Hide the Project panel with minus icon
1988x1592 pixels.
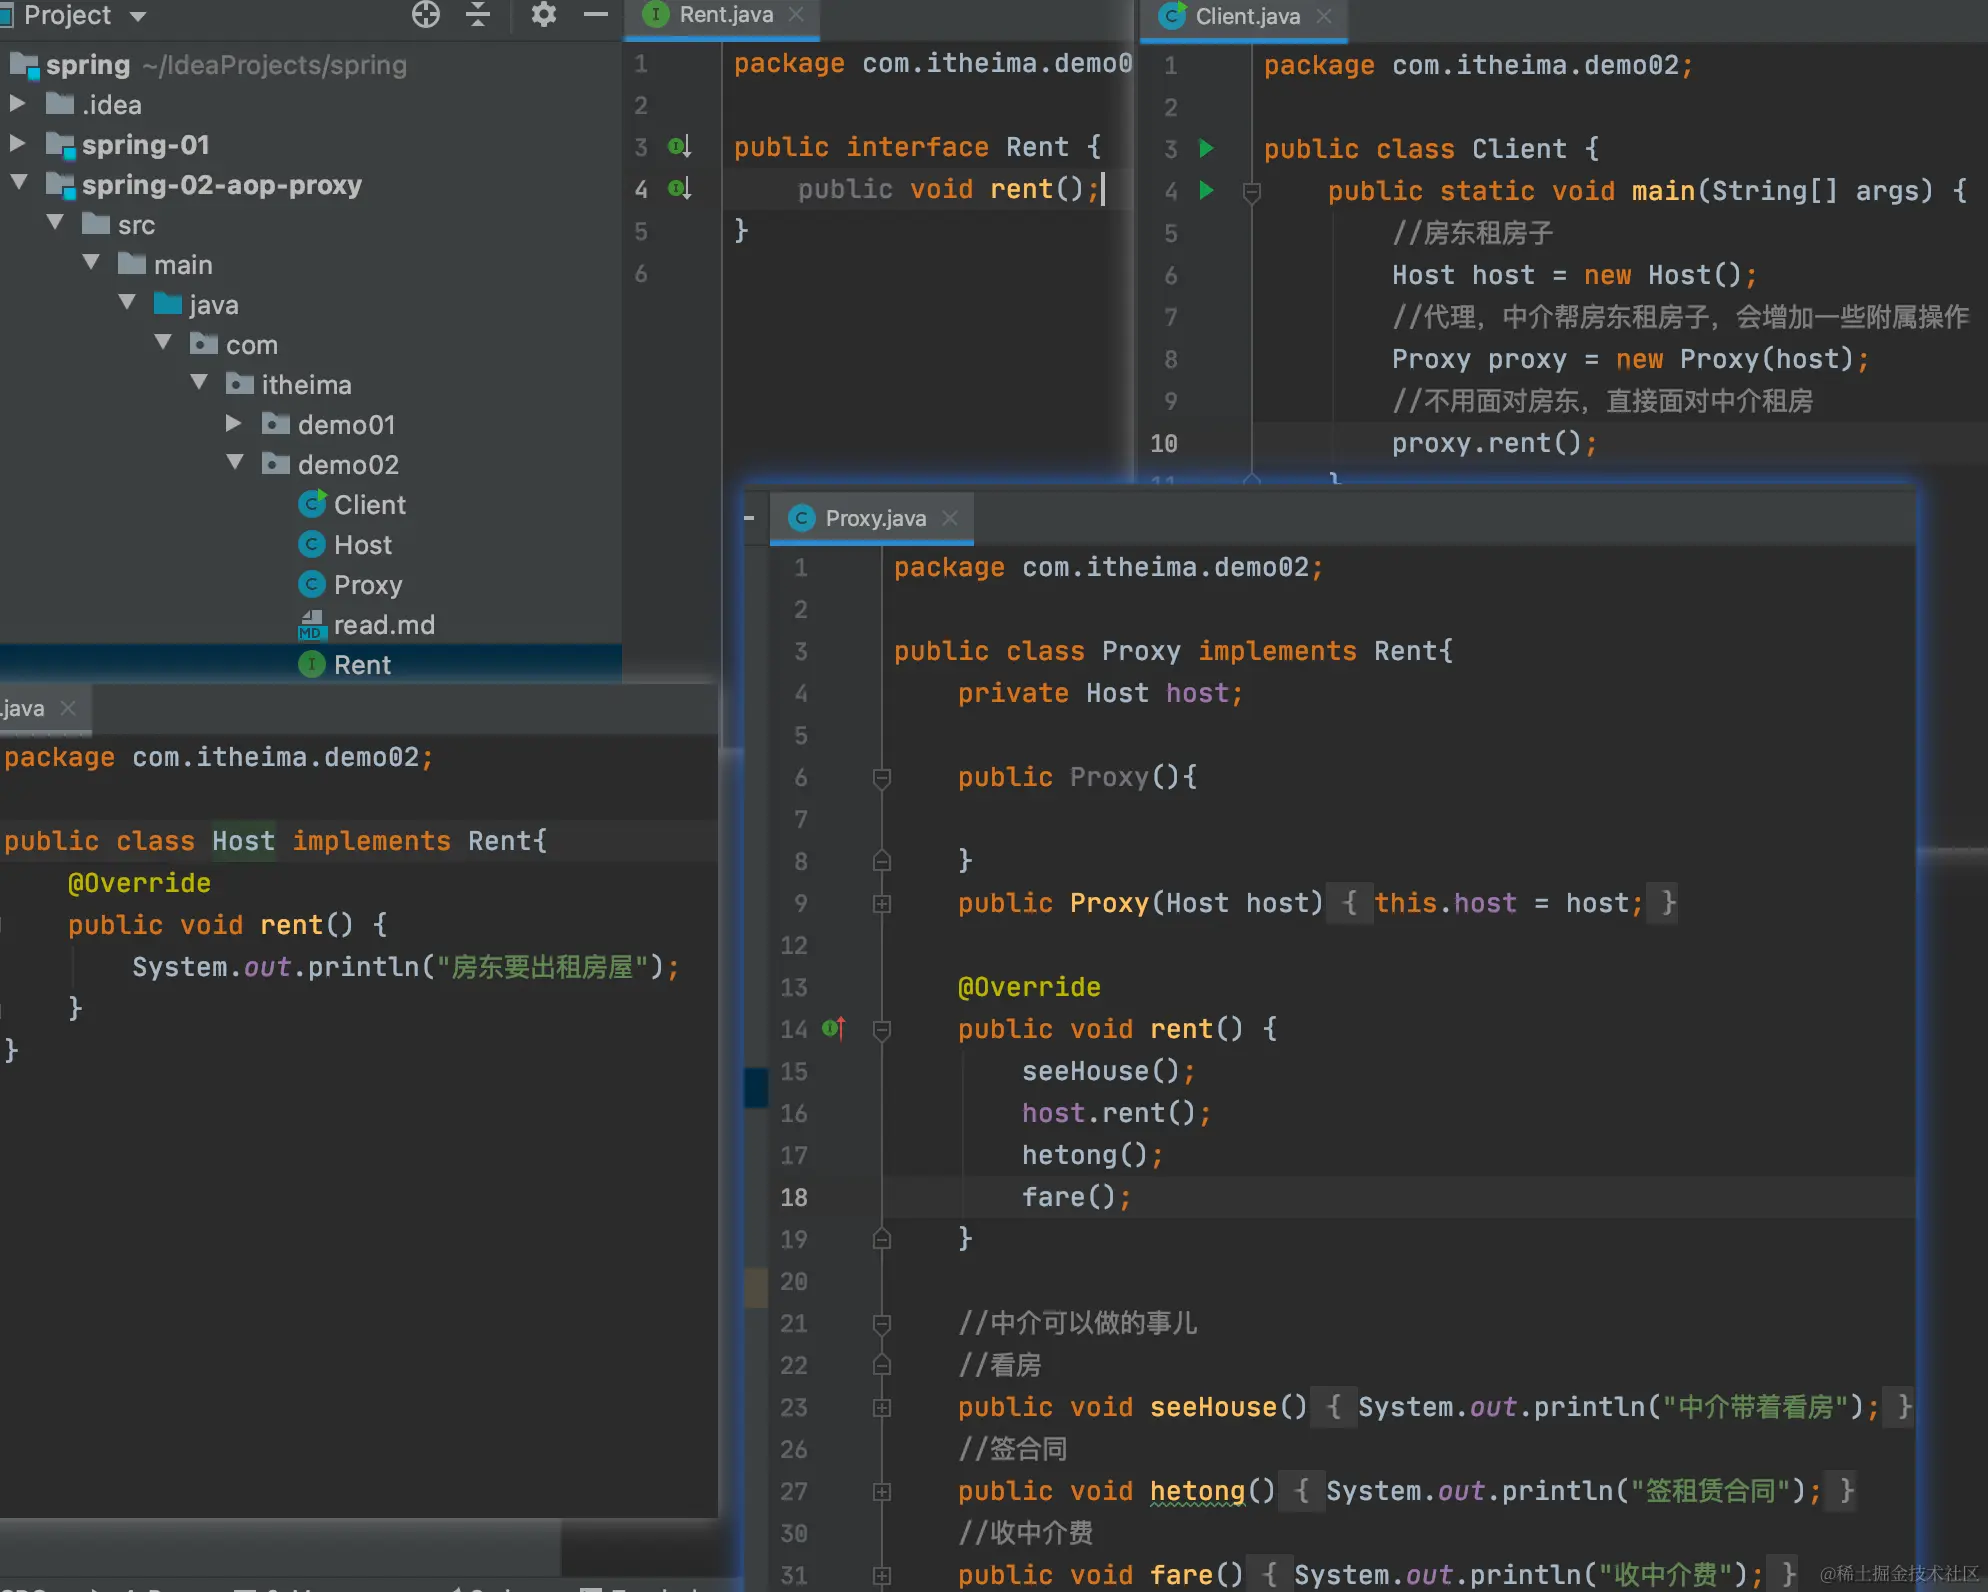[596, 15]
